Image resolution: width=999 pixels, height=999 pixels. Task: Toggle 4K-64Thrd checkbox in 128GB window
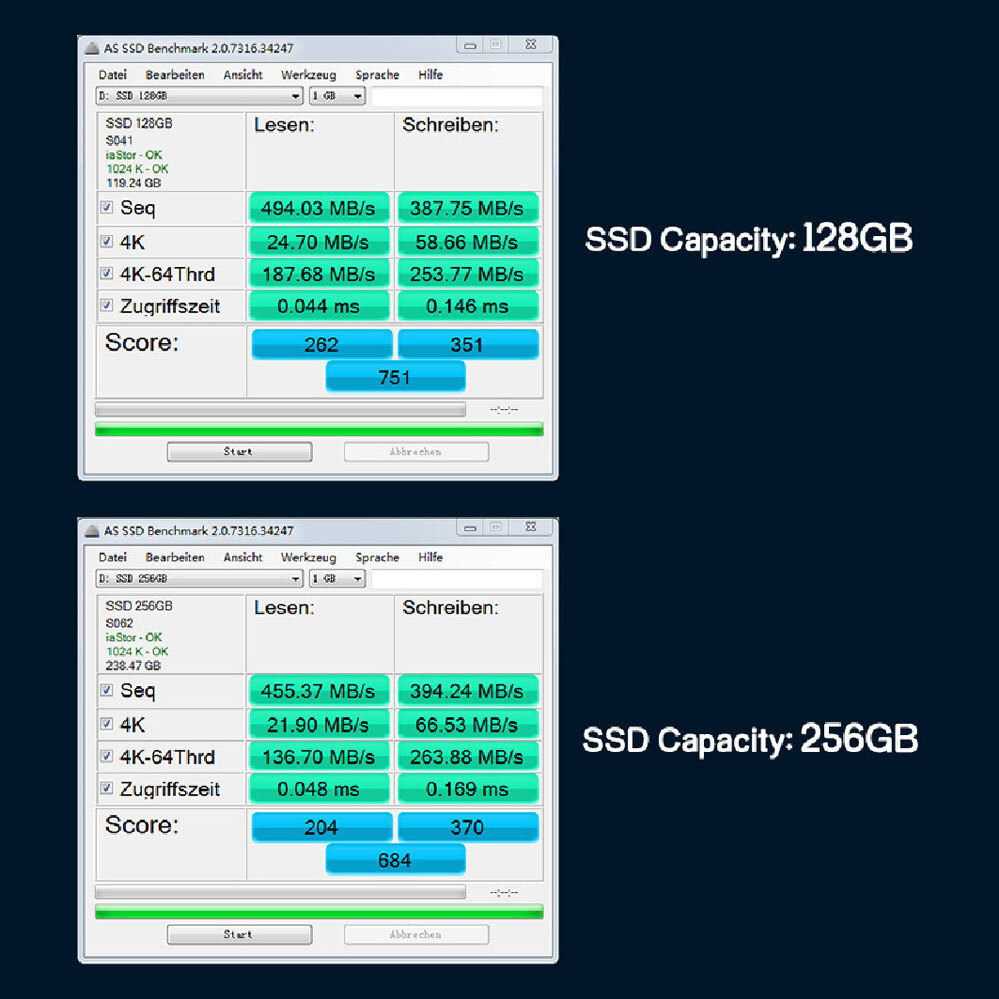[106, 273]
